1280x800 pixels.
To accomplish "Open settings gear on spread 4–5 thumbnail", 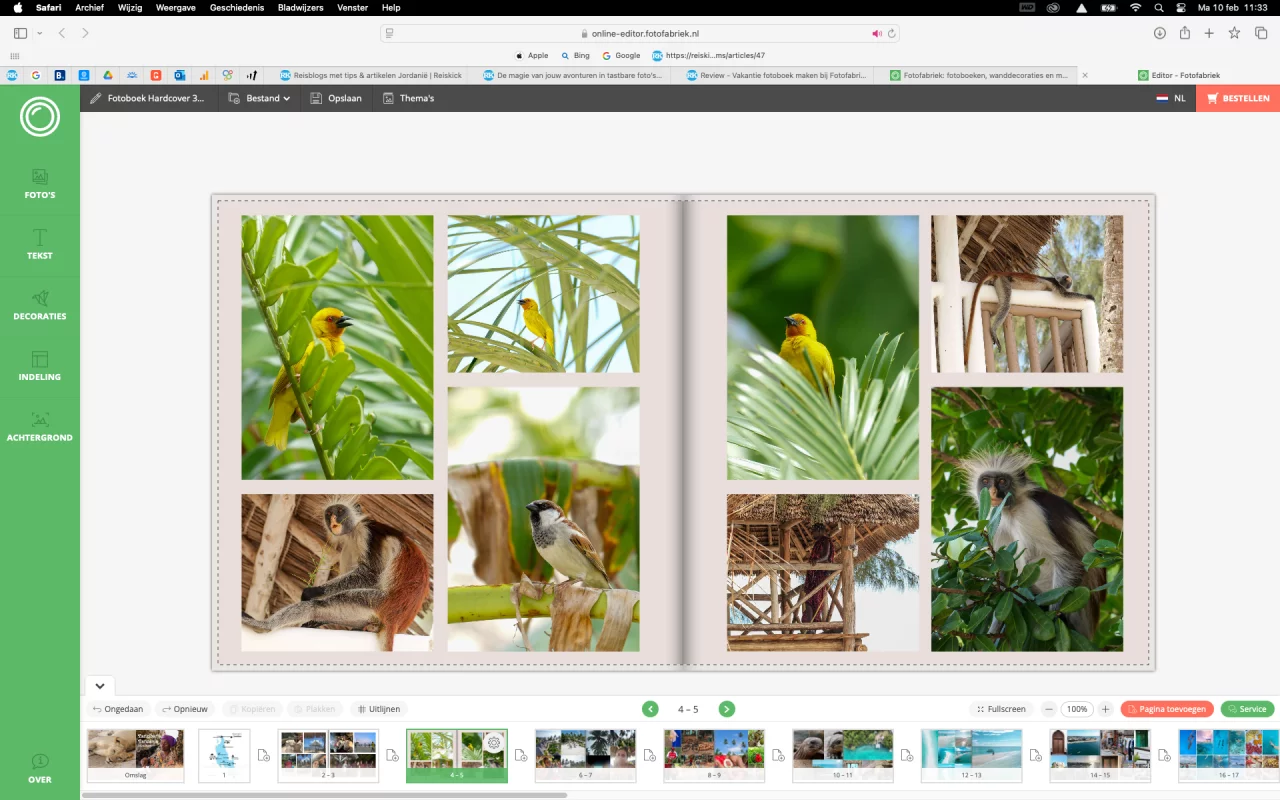I will point(493,742).
